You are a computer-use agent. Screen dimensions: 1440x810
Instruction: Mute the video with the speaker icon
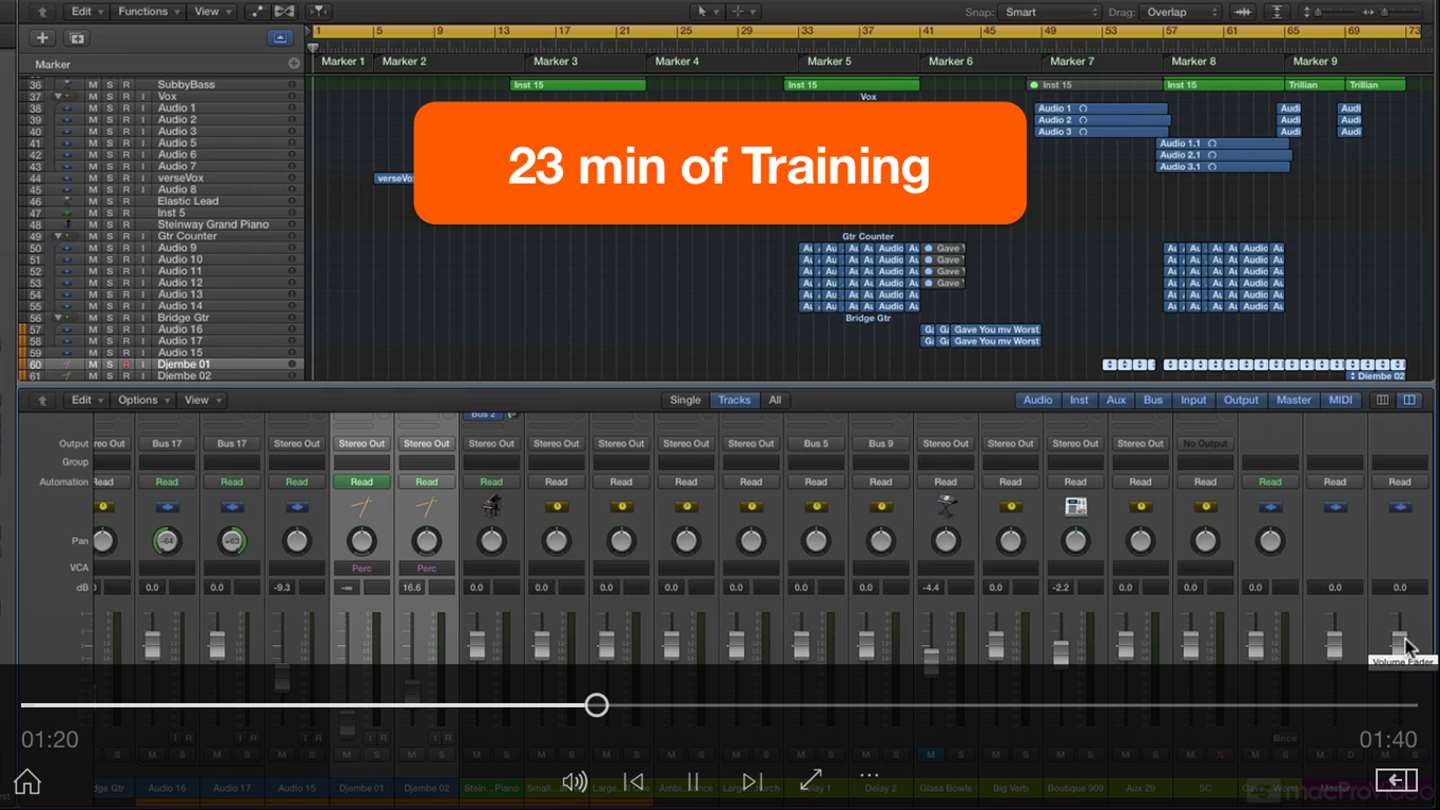(575, 782)
